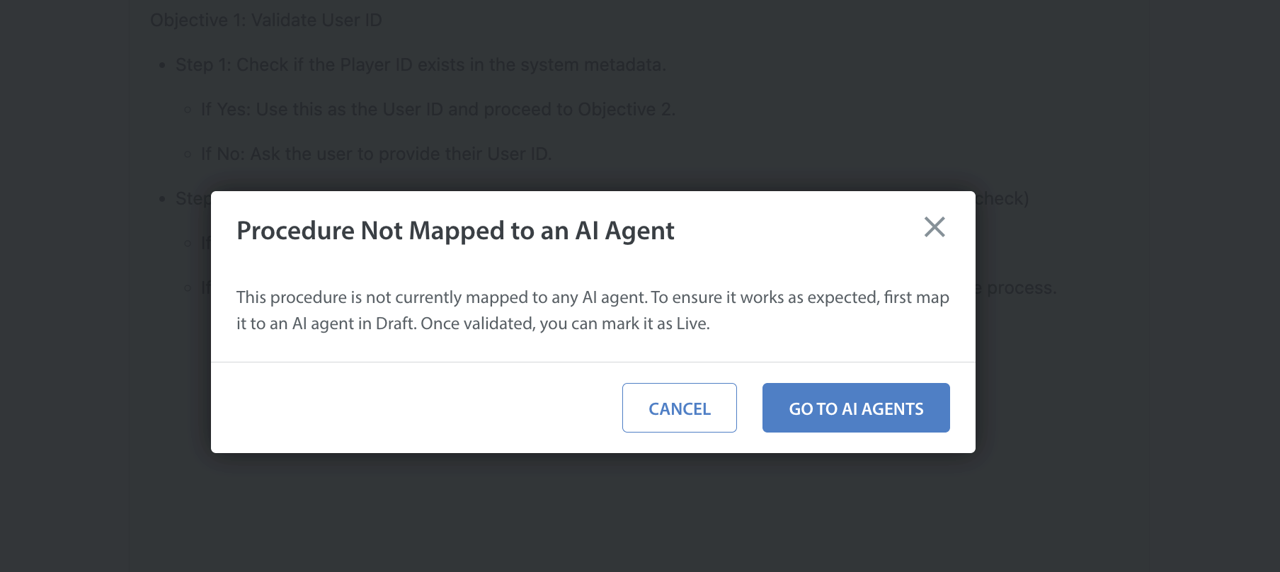This screenshot has height=572, width=1280.
Task: Click the "If No: Ask the user" line
Action: (376, 154)
